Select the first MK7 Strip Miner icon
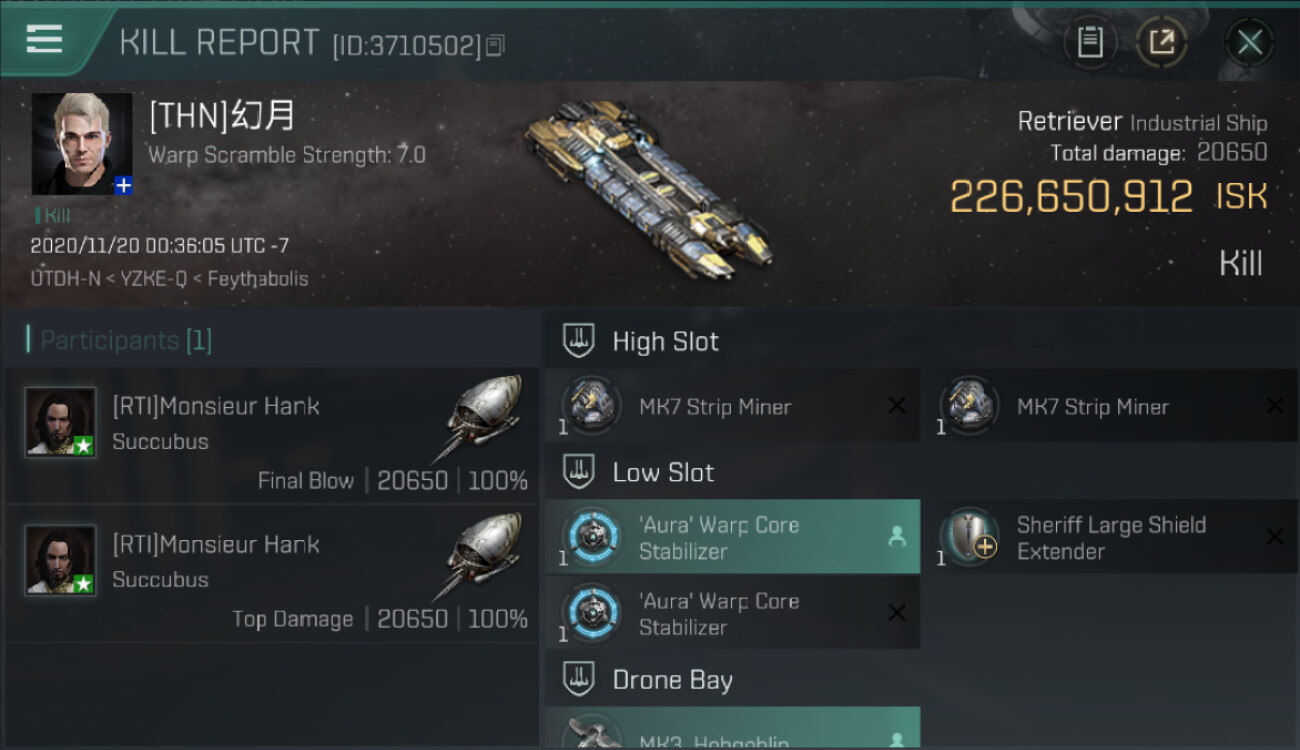Image resolution: width=1300 pixels, height=750 pixels. [590, 405]
